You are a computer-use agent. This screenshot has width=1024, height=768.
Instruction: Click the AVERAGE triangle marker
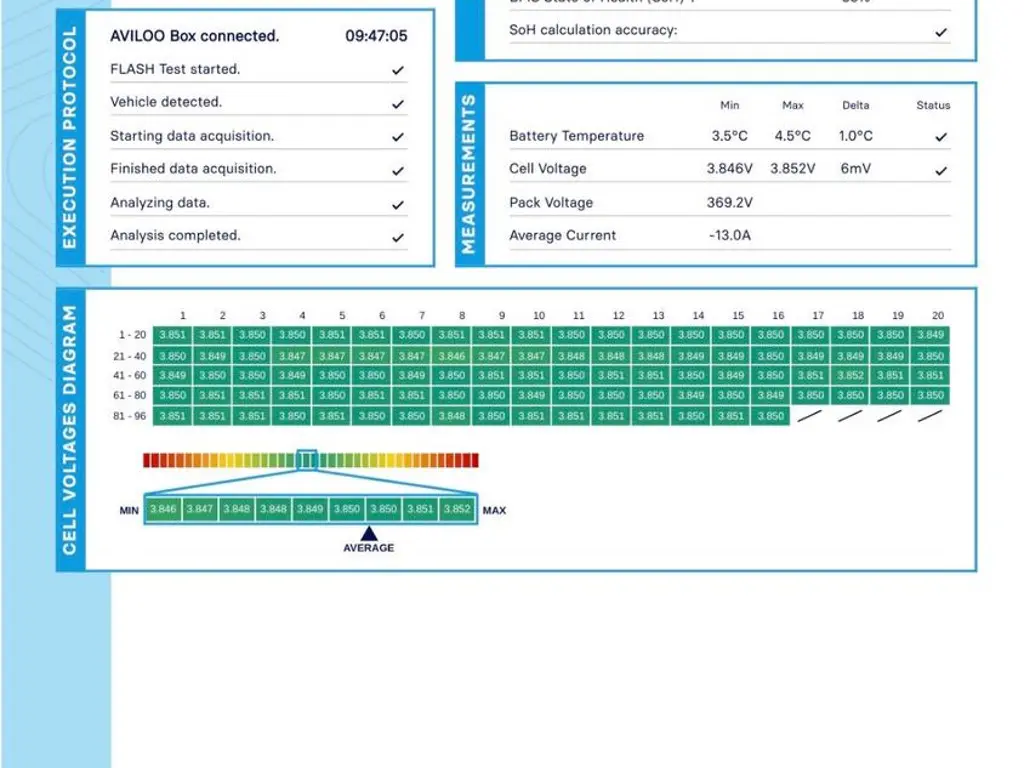tap(368, 534)
